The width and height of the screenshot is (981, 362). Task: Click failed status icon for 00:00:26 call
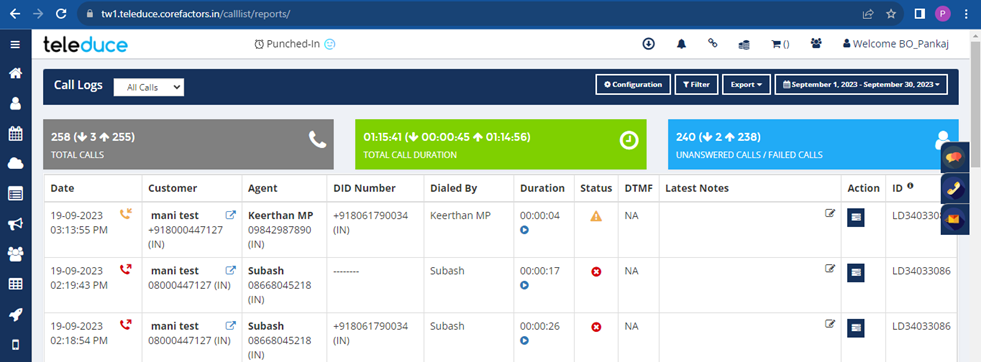596,327
